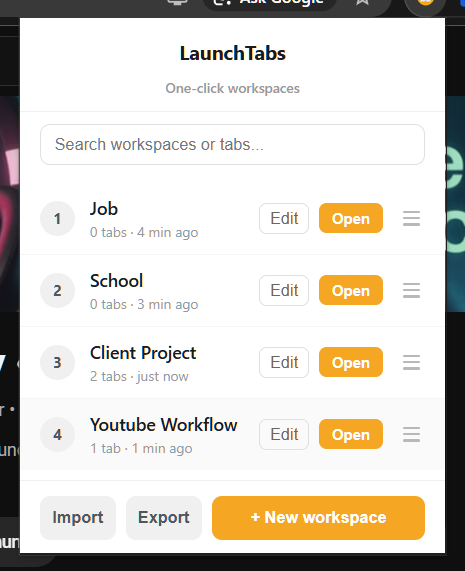Edit the Client Project workspace
This screenshot has height=571, width=465.
284,362
